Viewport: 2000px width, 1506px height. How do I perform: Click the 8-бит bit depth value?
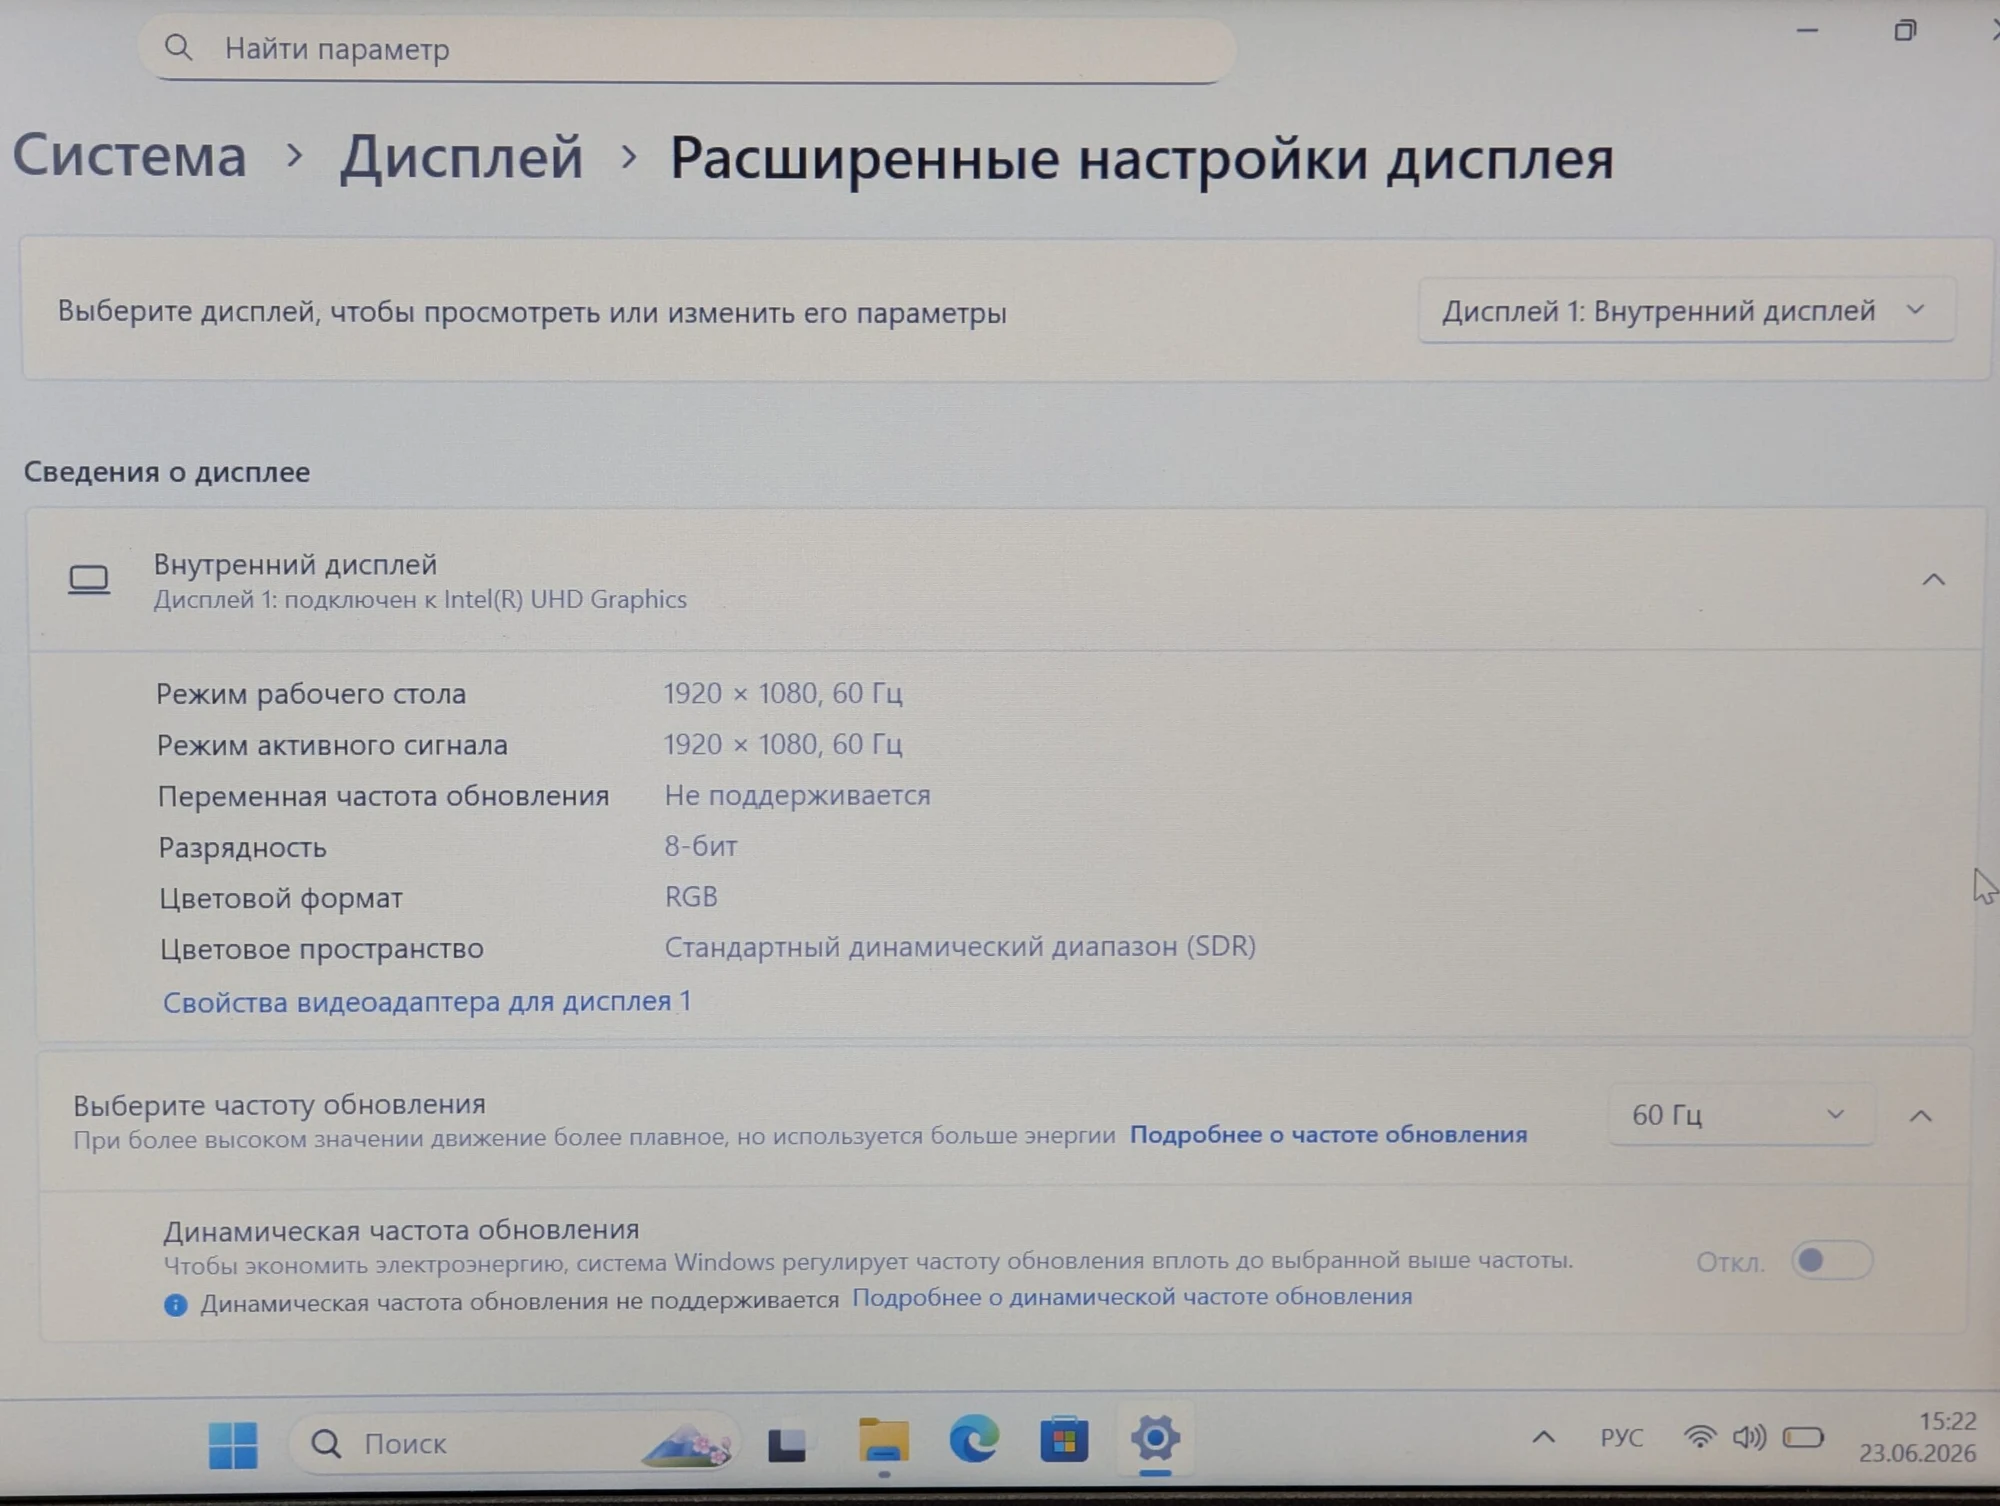[701, 847]
